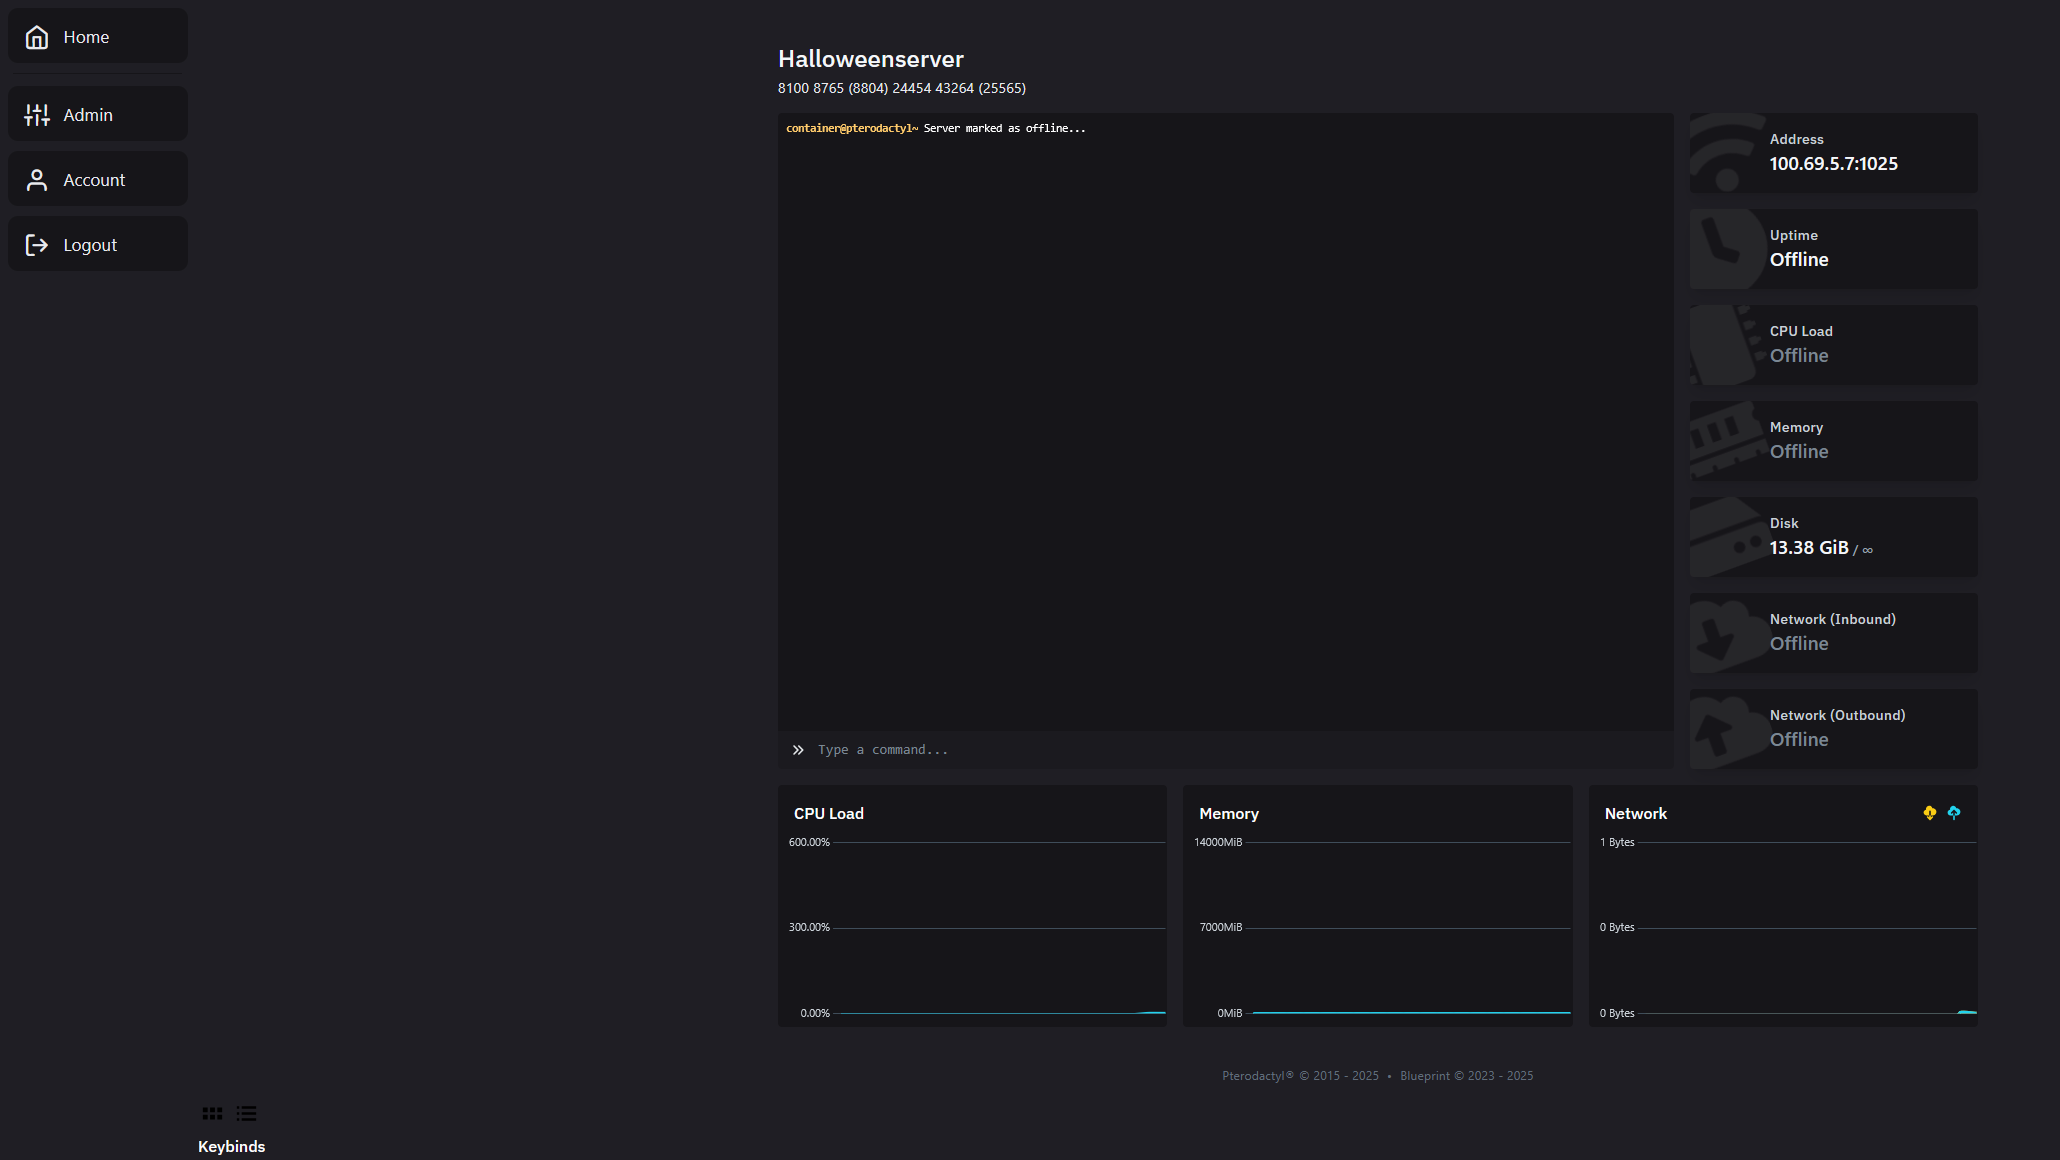2060x1160 pixels.
Task: Click the Account person icon
Action: [x=37, y=180]
